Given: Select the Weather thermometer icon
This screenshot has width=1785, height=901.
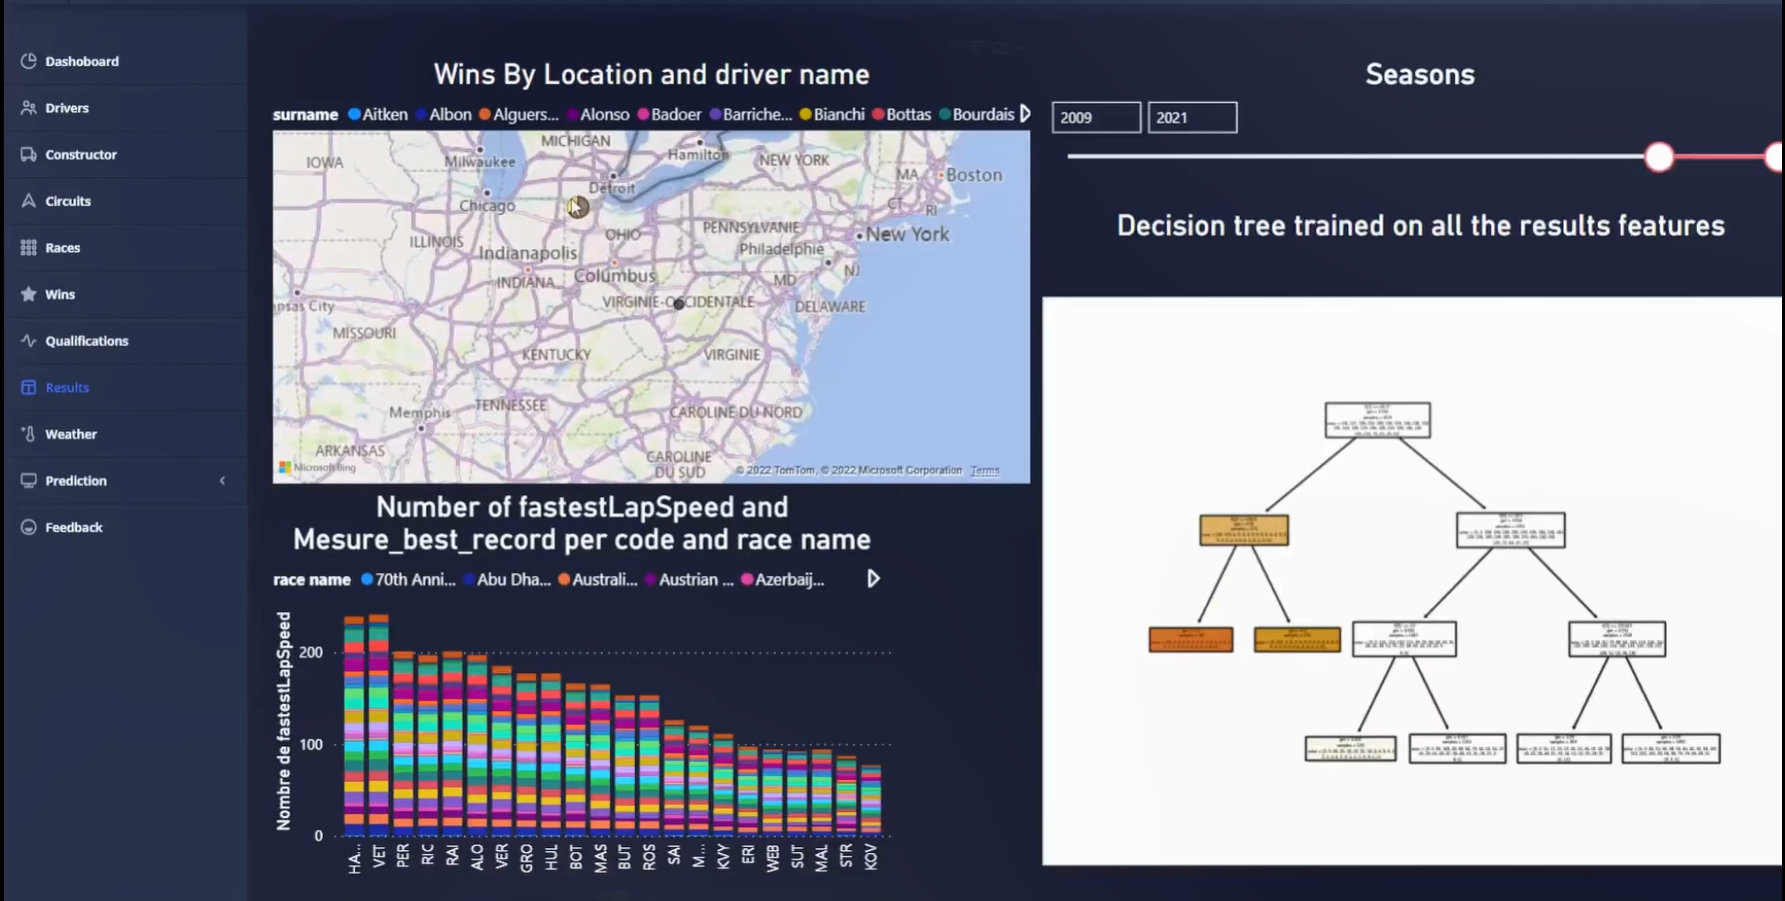Looking at the screenshot, I should pos(28,434).
